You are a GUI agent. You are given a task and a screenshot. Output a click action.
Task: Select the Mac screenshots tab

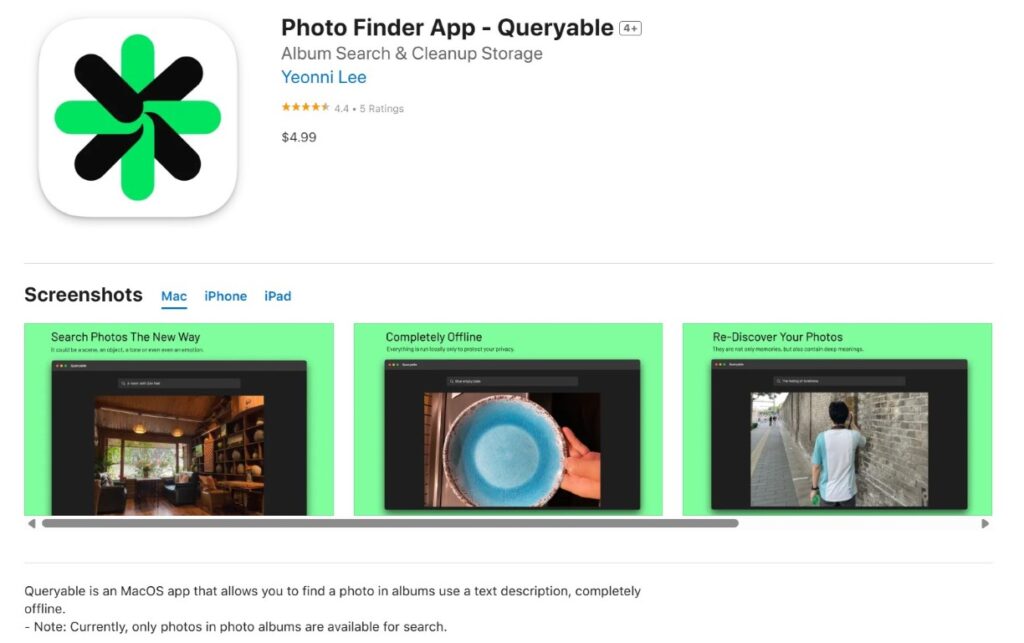(174, 296)
